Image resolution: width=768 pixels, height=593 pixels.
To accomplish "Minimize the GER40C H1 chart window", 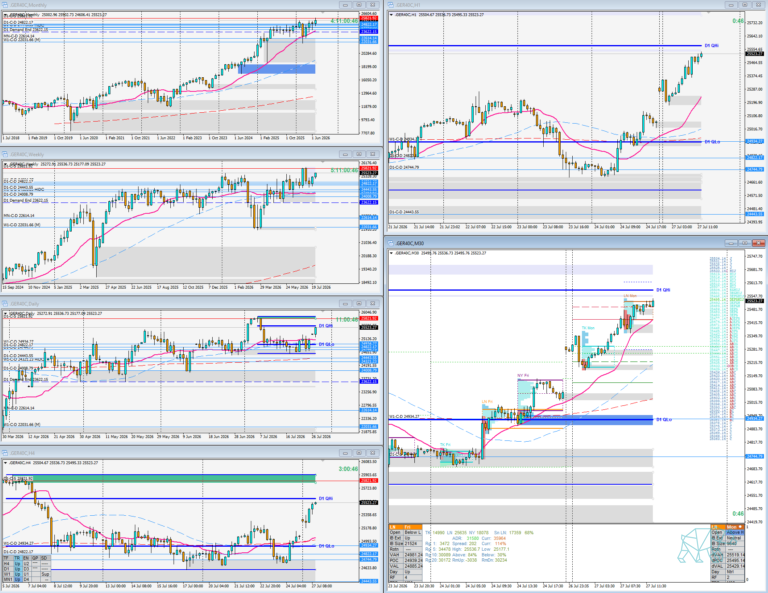I will point(731,5).
